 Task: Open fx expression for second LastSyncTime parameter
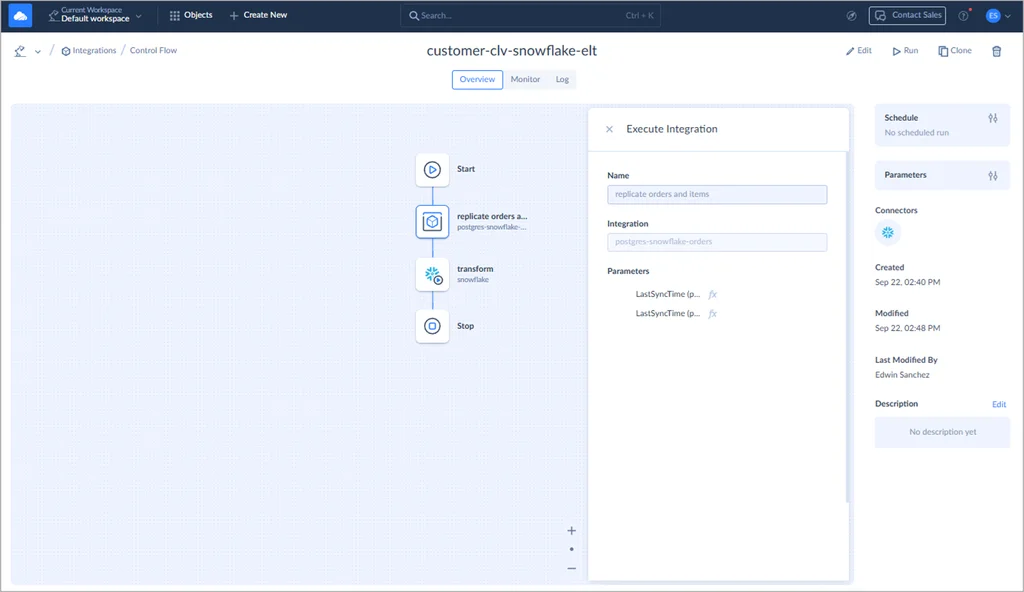pos(712,314)
